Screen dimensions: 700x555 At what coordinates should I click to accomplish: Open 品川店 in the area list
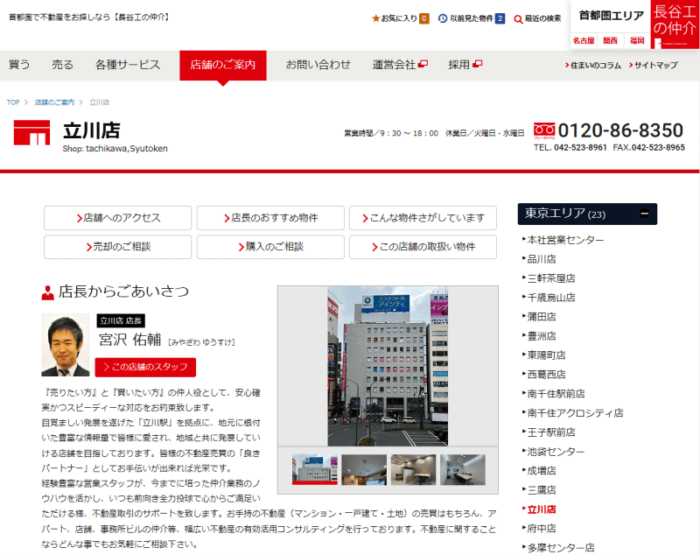[541, 259]
